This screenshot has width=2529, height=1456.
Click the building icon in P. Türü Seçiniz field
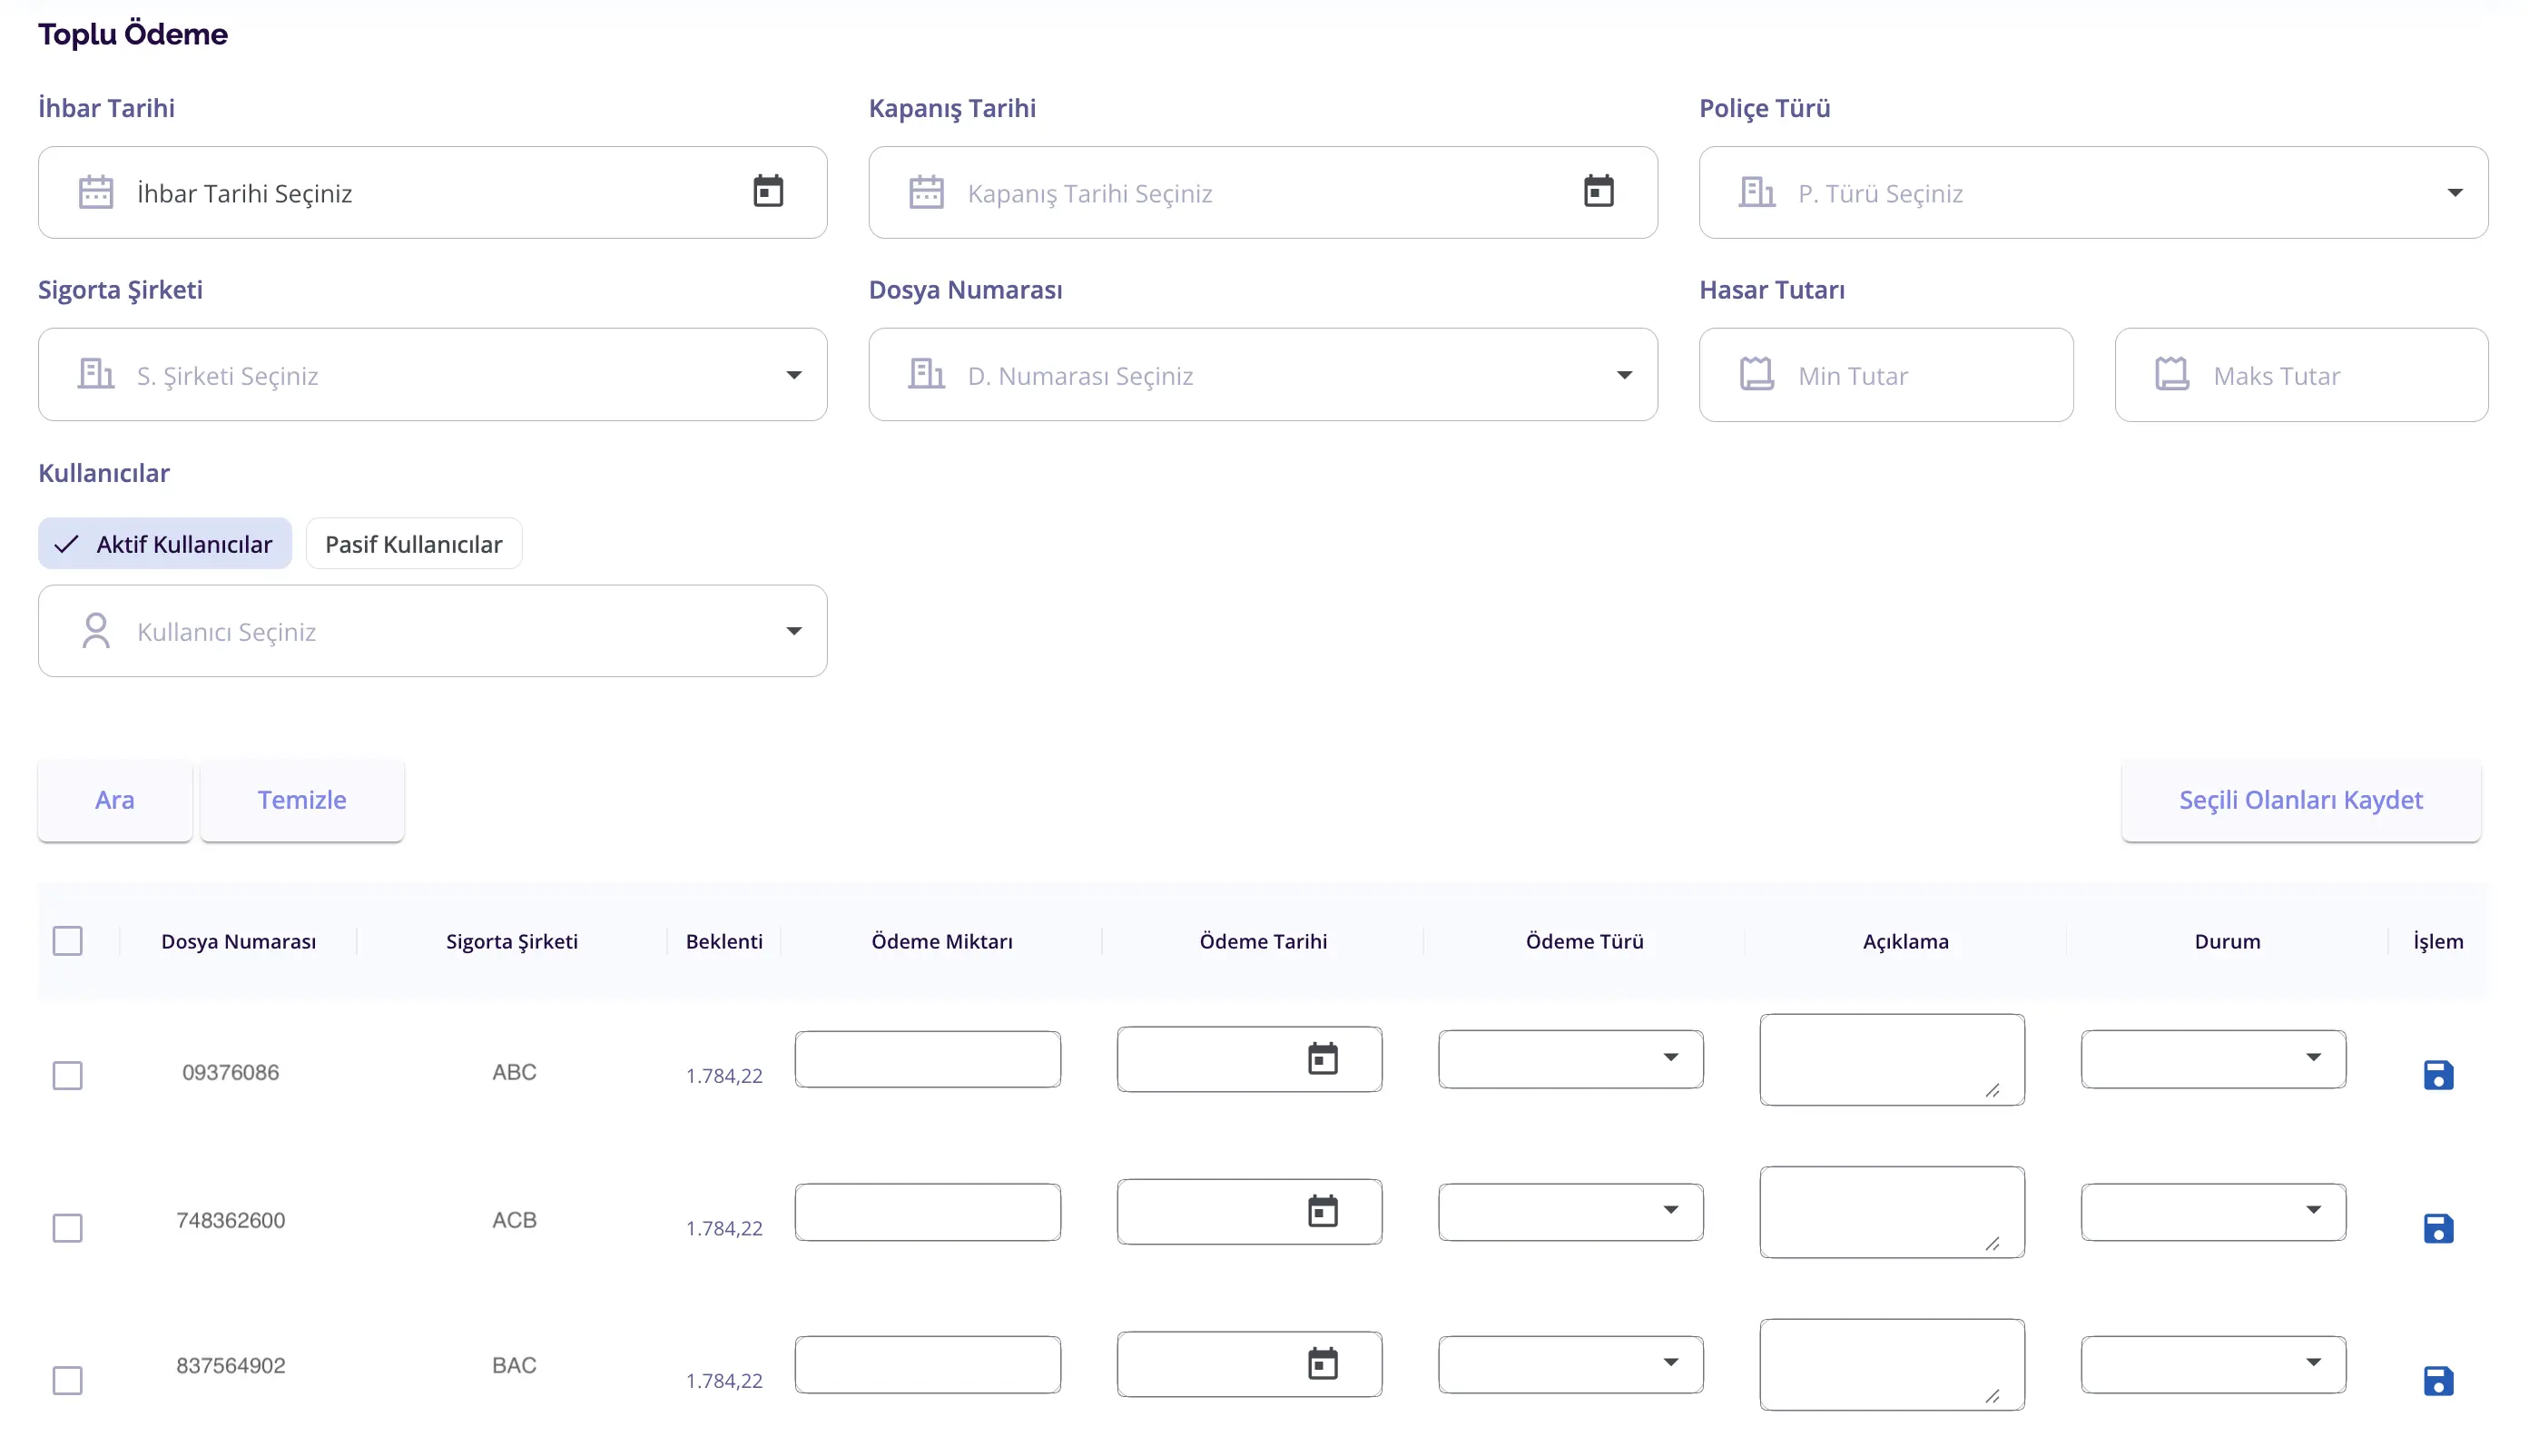(x=1756, y=191)
